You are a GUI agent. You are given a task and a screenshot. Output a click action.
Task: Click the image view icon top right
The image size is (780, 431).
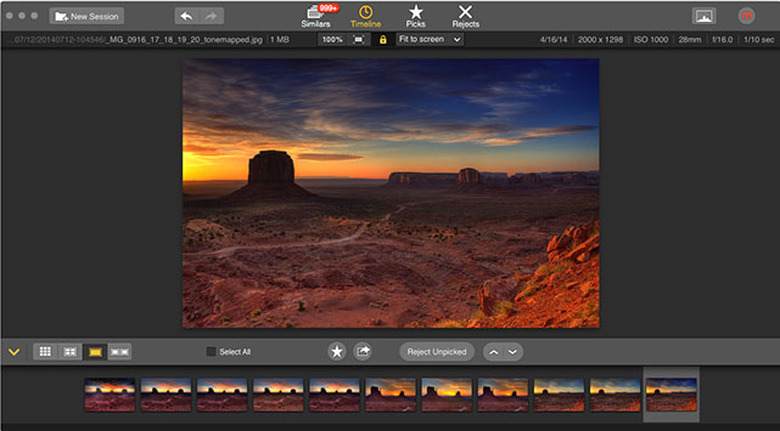[704, 16]
